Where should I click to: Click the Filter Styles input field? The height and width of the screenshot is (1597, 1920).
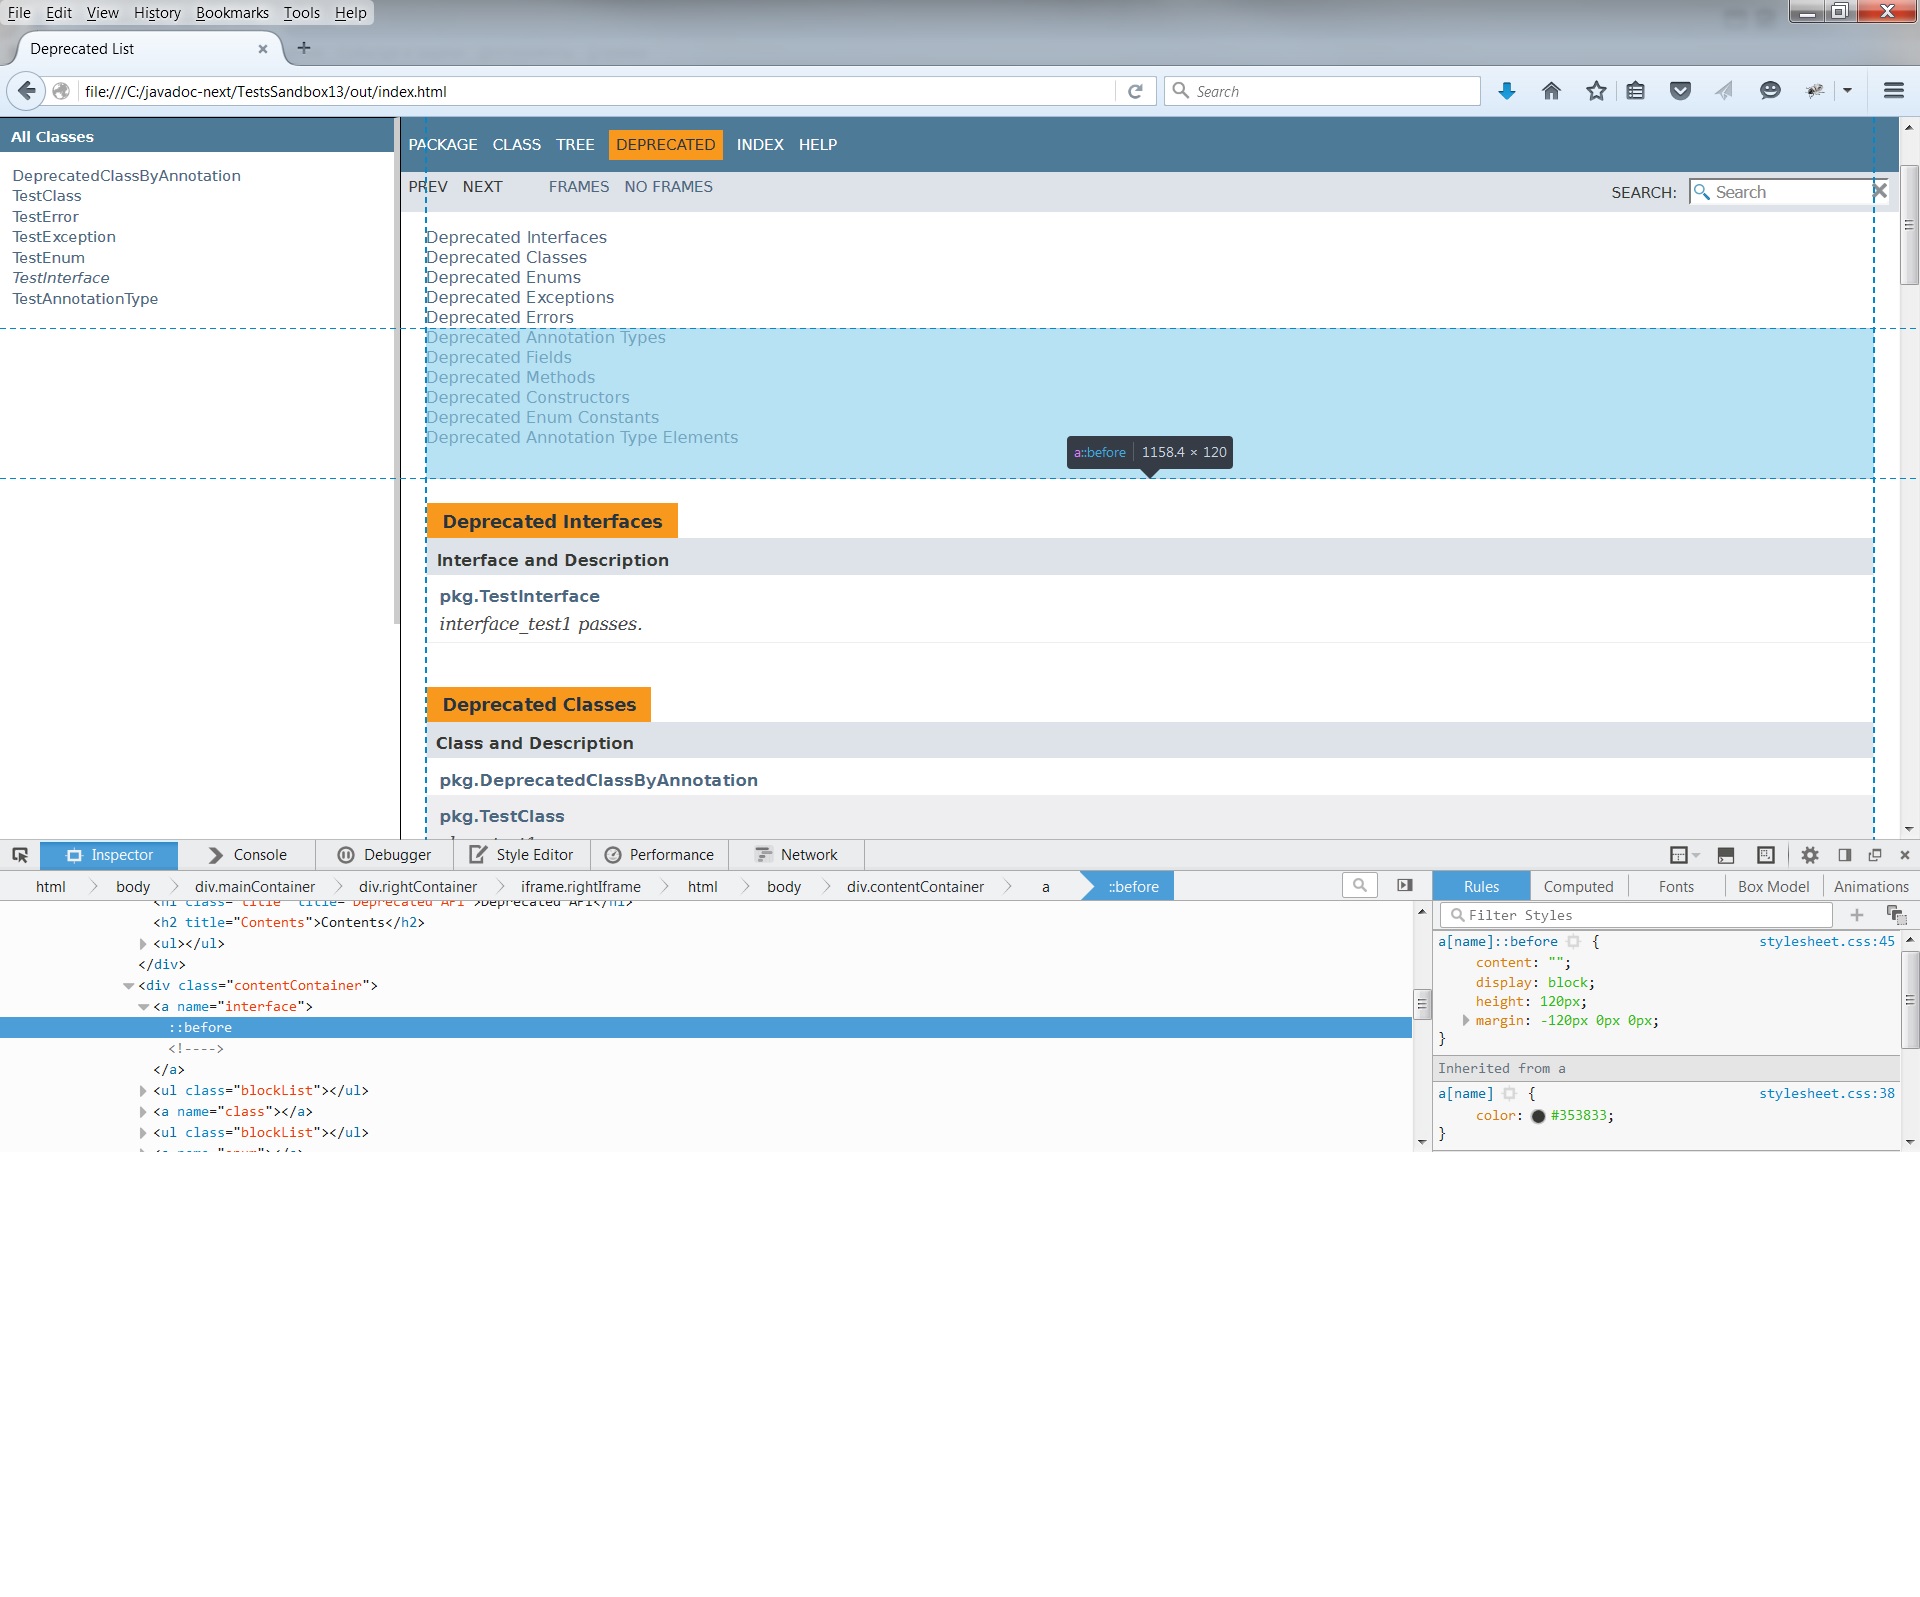click(1640, 915)
